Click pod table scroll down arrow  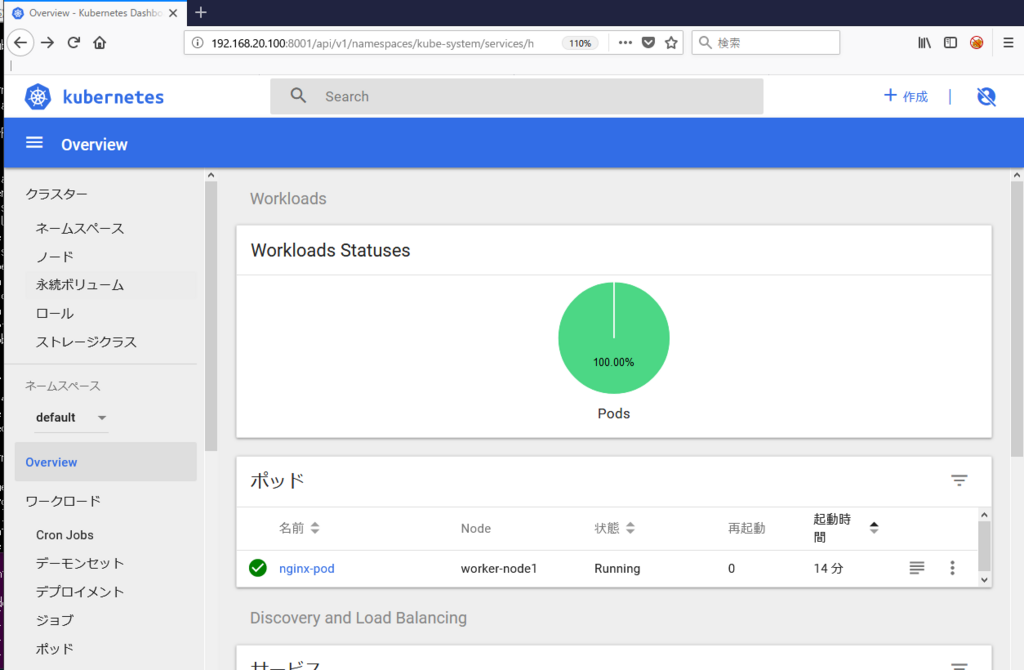click(984, 579)
